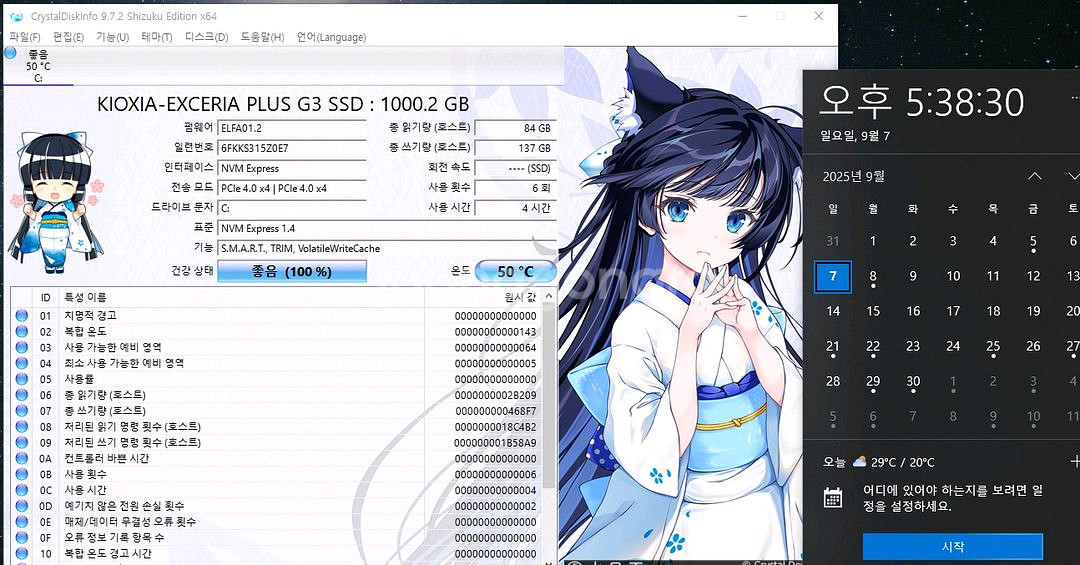Click the transfer mode field PCIe 4.0 x4
Viewport: 1080px width, 565px height.
[292, 188]
